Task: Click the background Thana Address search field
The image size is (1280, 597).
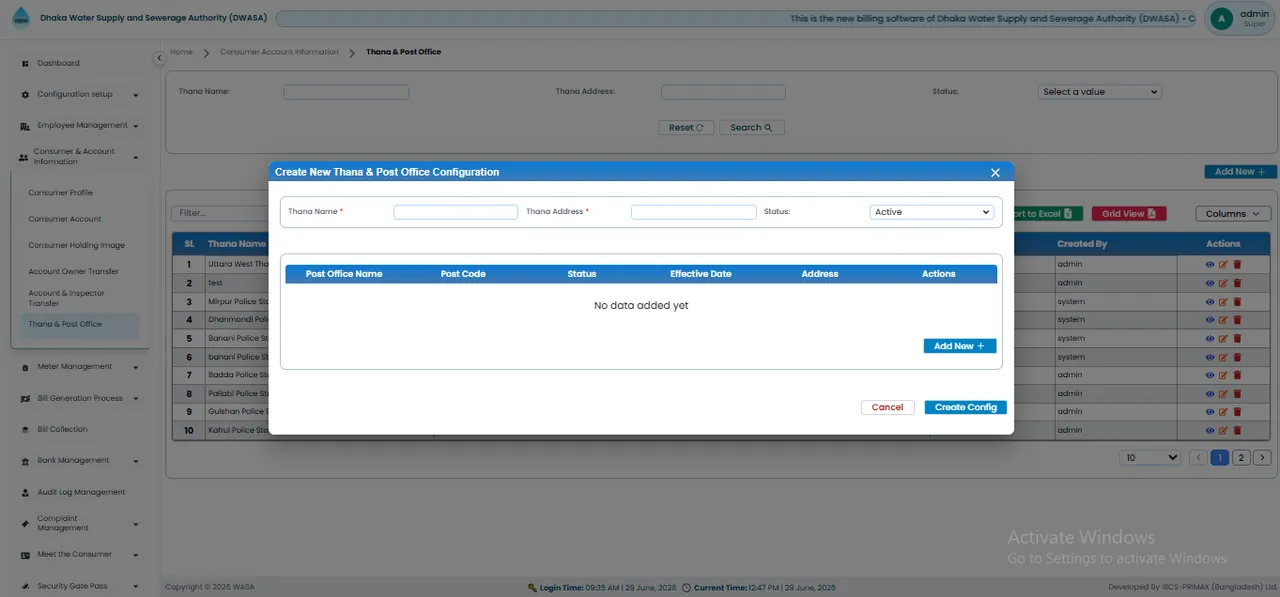Action: pos(723,91)
